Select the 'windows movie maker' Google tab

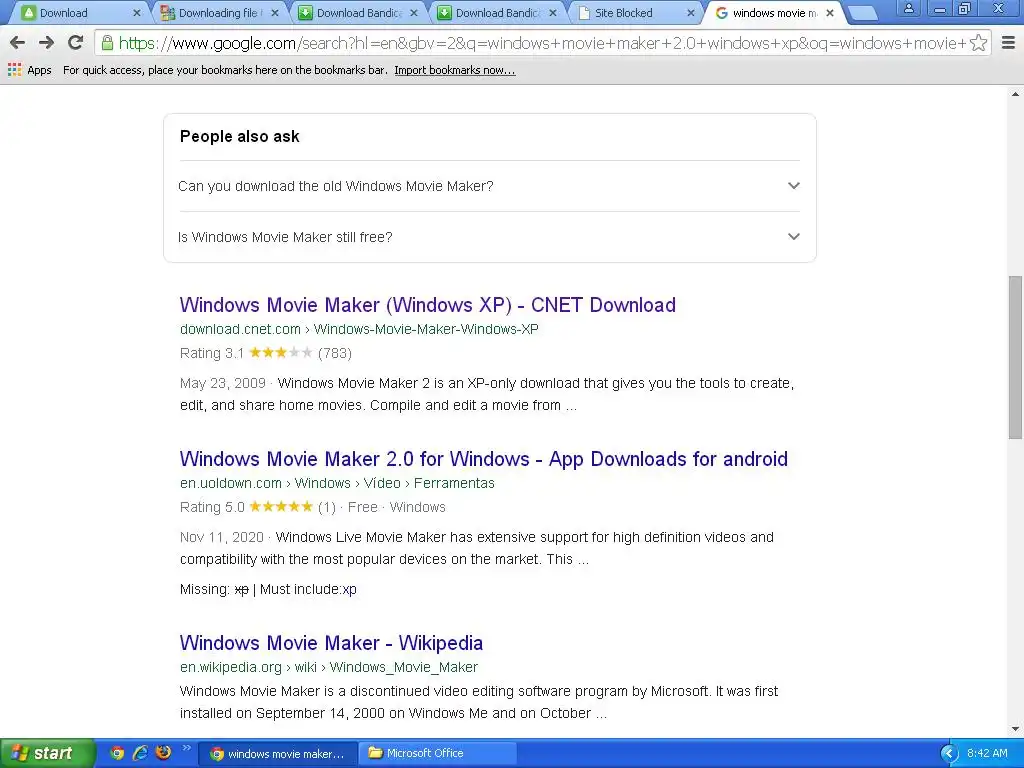tap(775, 13)
